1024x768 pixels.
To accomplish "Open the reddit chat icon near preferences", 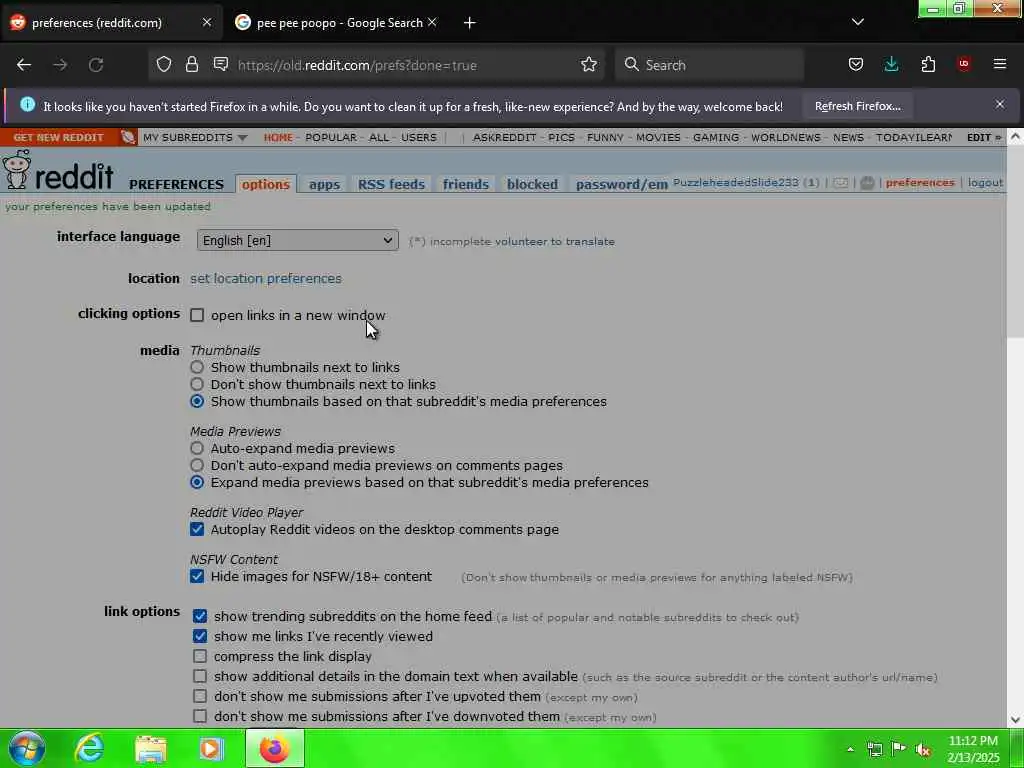I will (867, 183).
